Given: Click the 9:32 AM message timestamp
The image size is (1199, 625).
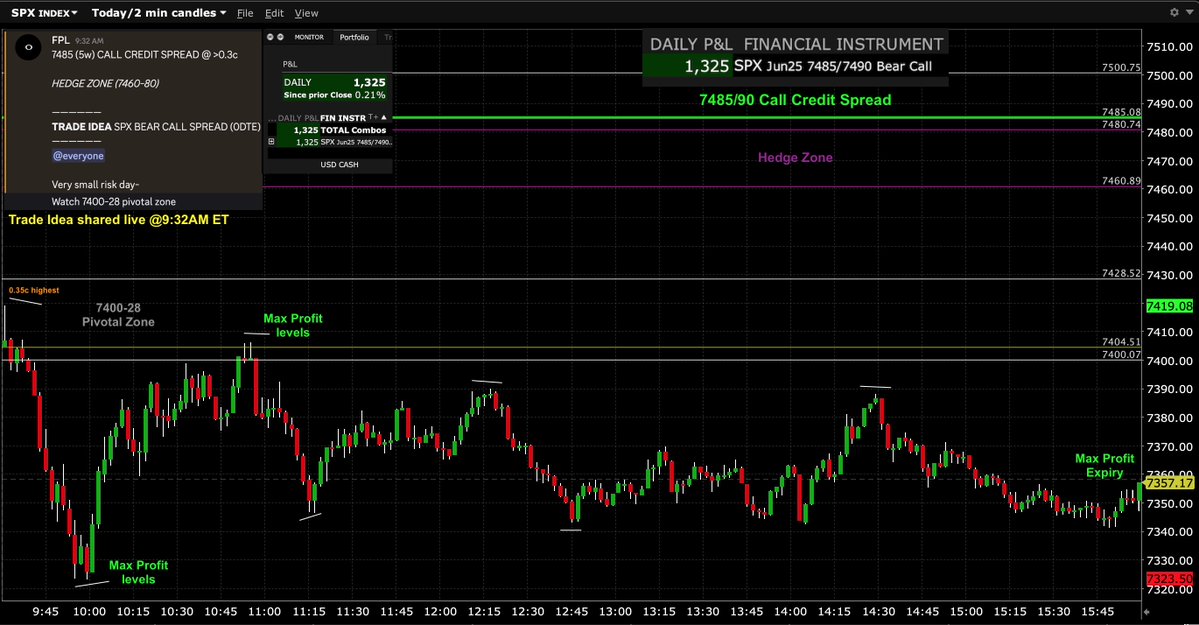Looking at the screenshot, I should click(x=89, y=41).
